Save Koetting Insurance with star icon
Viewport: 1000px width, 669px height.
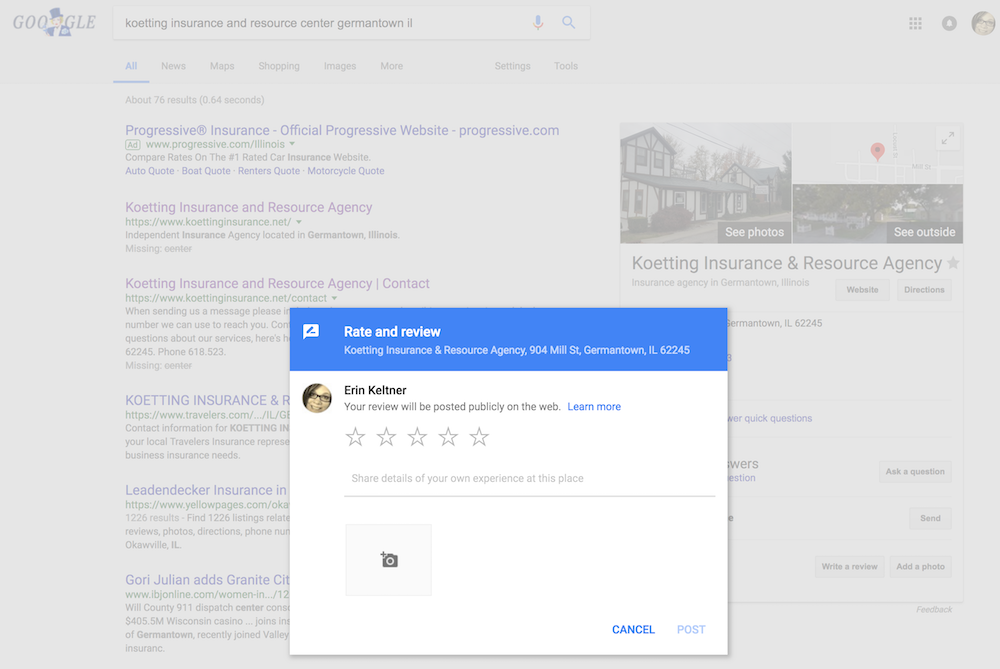pos(953,263)
